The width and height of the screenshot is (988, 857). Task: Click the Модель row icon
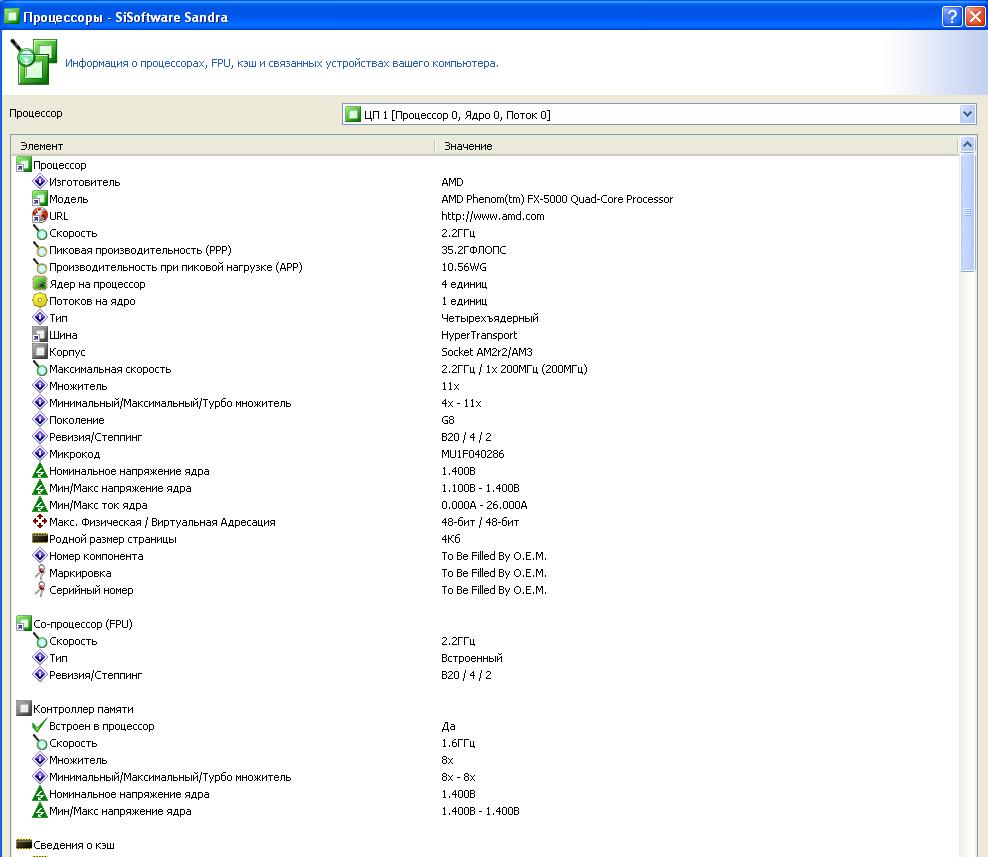coord(40,198)
